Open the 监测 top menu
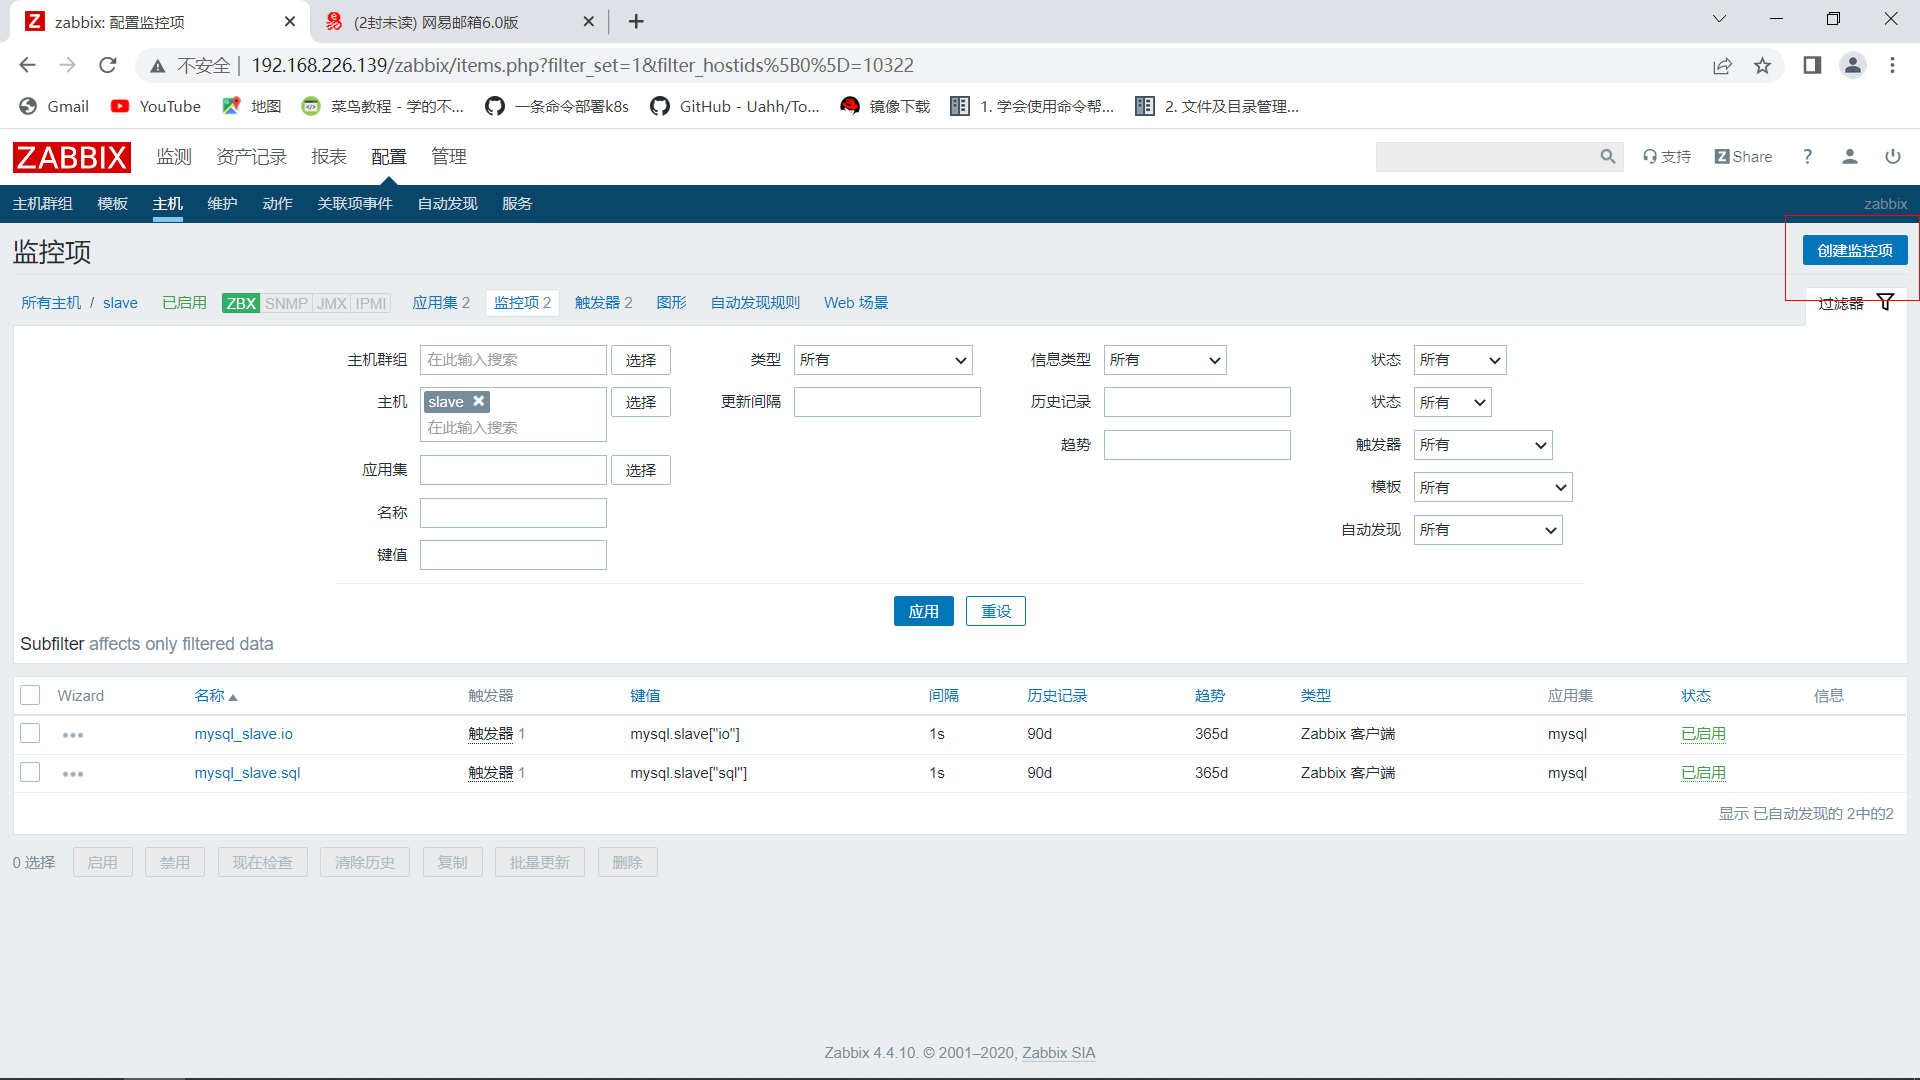The width and height of the screenshot is (1920, 1080). click(173, 157)
